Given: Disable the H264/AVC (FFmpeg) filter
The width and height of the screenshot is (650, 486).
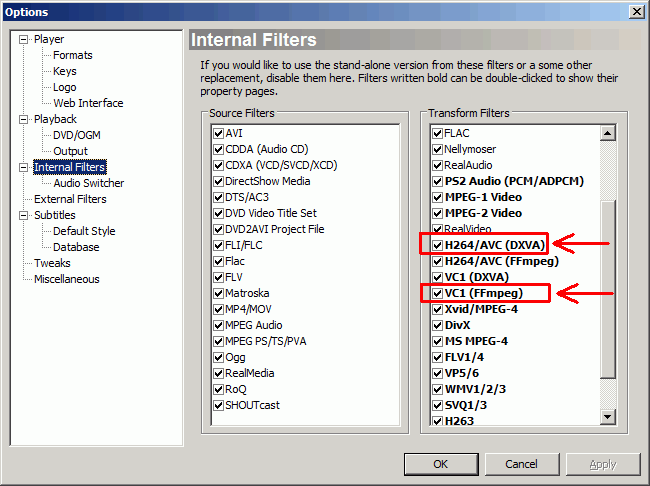Looking at the screenshot, I should click(x=437, y=262).
